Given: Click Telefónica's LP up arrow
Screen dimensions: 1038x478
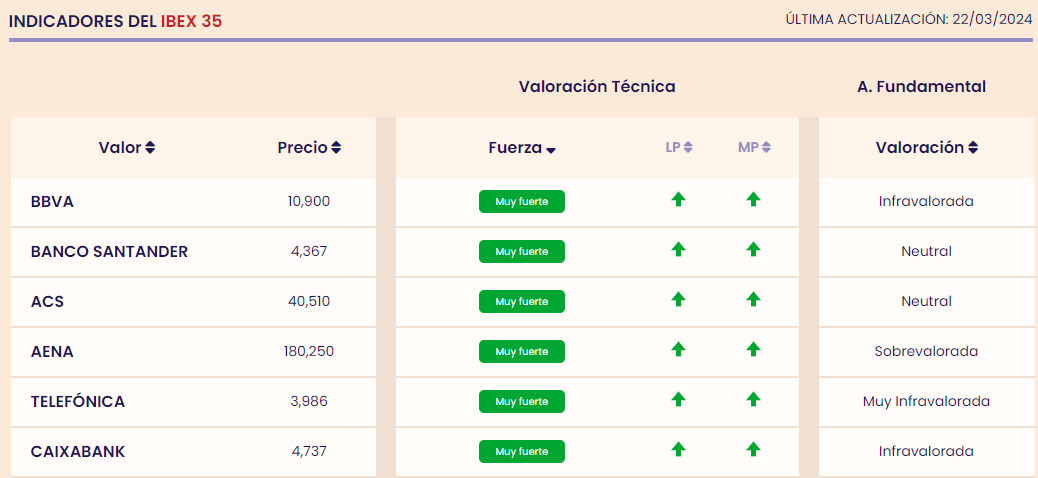Looking at the screenshot, I should click(x=678, y=400).
